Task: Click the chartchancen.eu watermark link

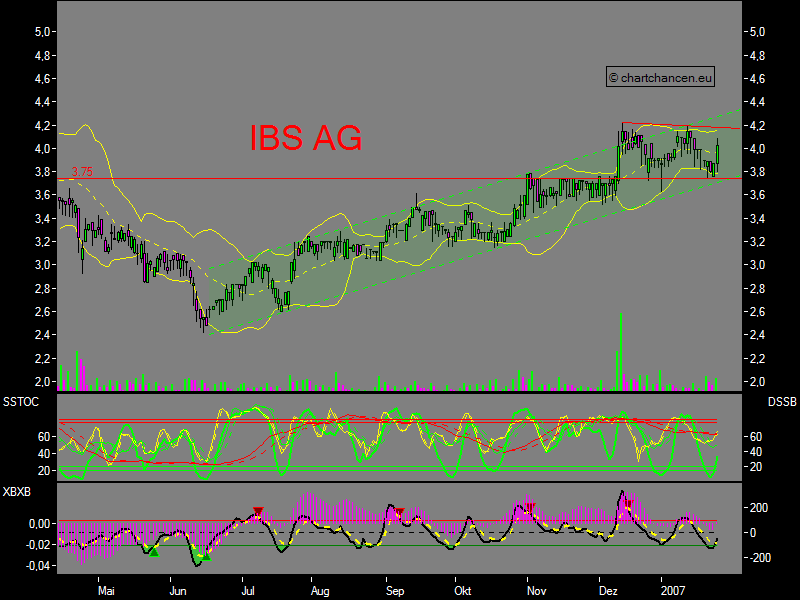Action: click(667, 75)
